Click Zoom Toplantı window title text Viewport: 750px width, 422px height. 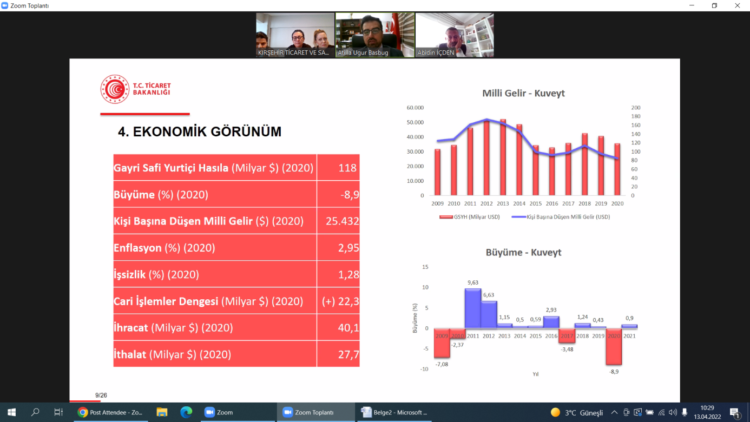point(30,6)
